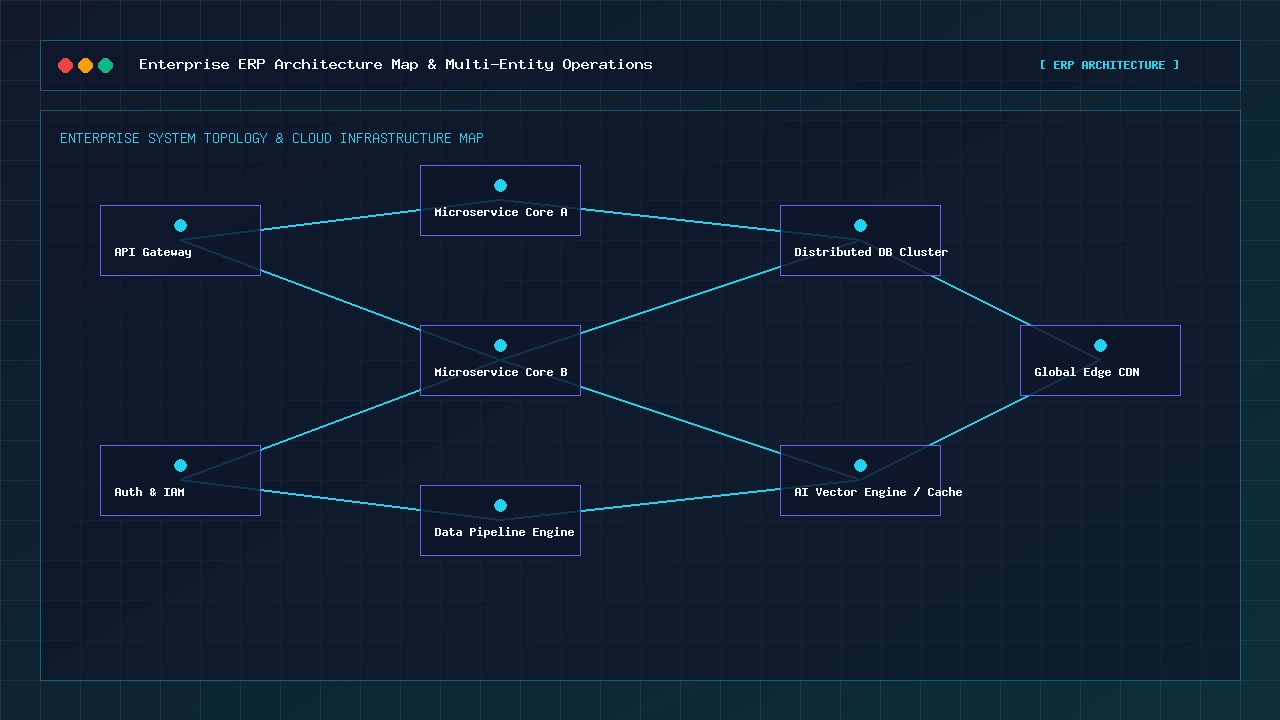Select the Microservice Core A node

[x=500, y=200]
